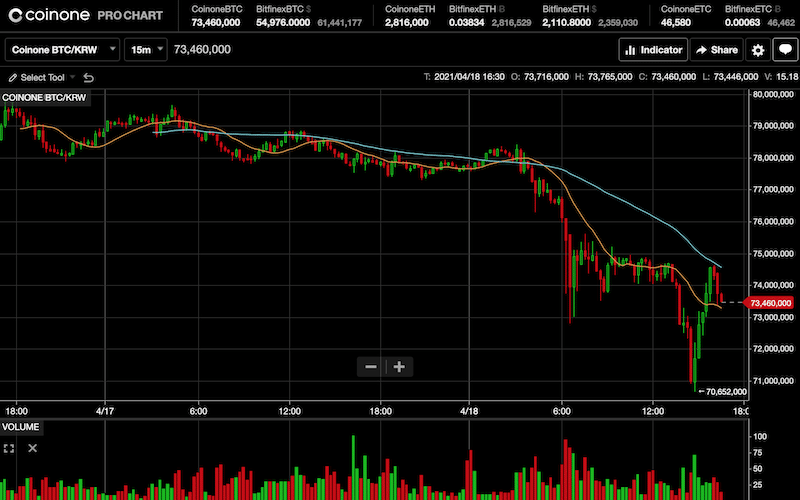
Task: Click the volume value V: 15.18
Action: pos(781,77)
